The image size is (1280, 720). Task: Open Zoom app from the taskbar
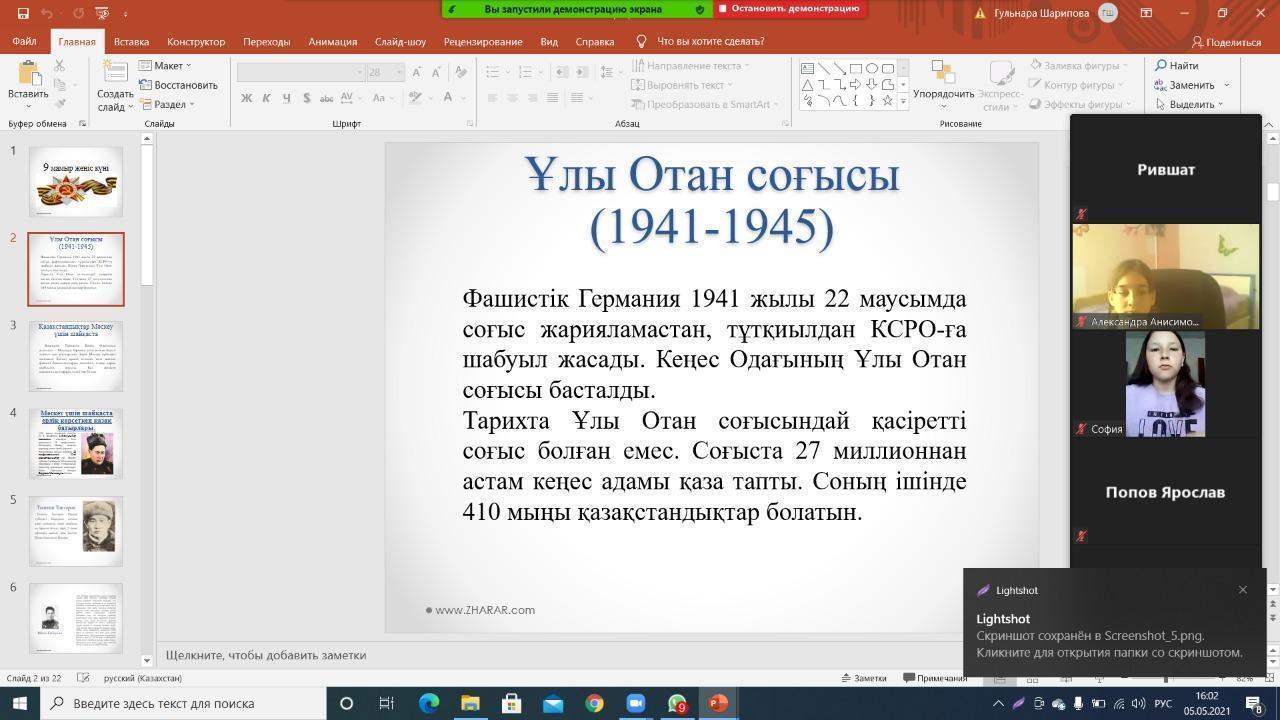pos(635,703)
